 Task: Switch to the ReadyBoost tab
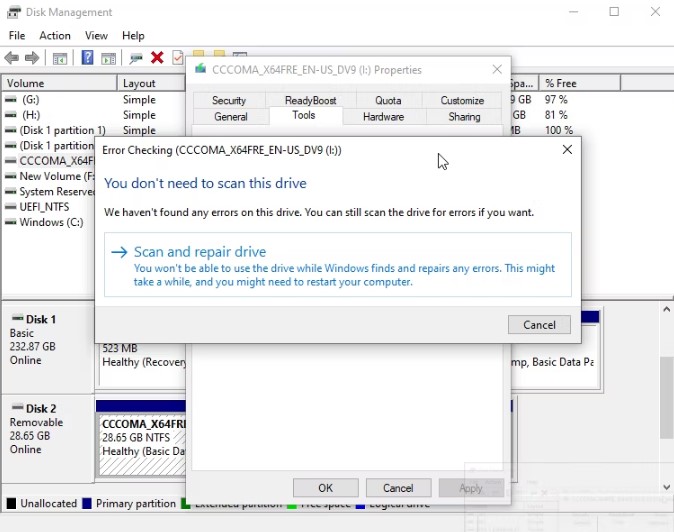[310, 100]
